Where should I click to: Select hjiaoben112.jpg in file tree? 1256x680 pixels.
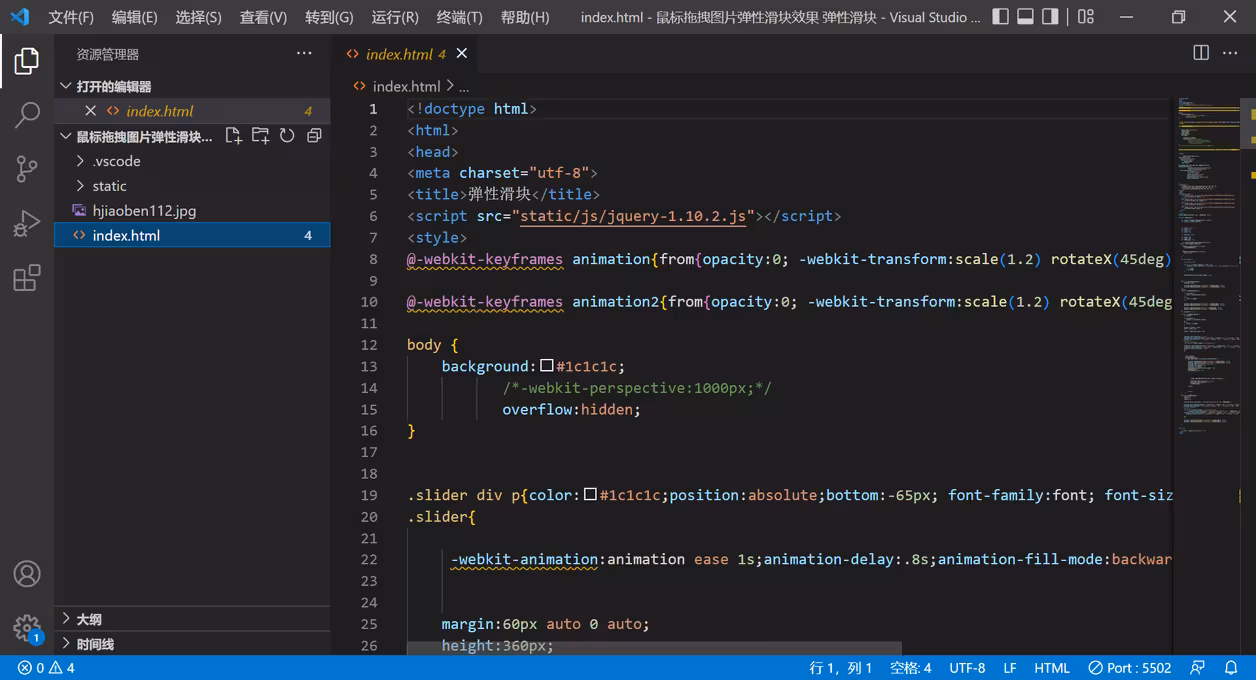[x=192, y=211]
